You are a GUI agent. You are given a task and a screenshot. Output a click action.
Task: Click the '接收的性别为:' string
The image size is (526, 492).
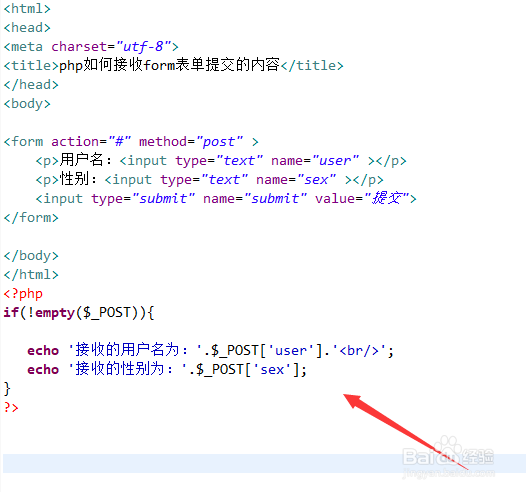click(x=128, y=370)
